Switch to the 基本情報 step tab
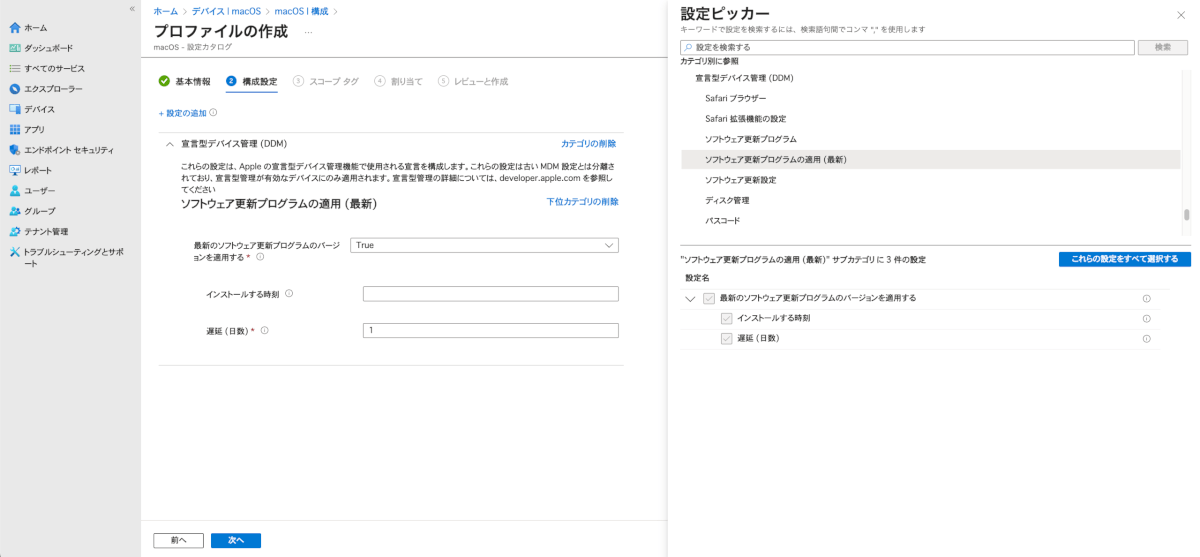Screen dimensions: 1200x557 [x=185, y=81]
